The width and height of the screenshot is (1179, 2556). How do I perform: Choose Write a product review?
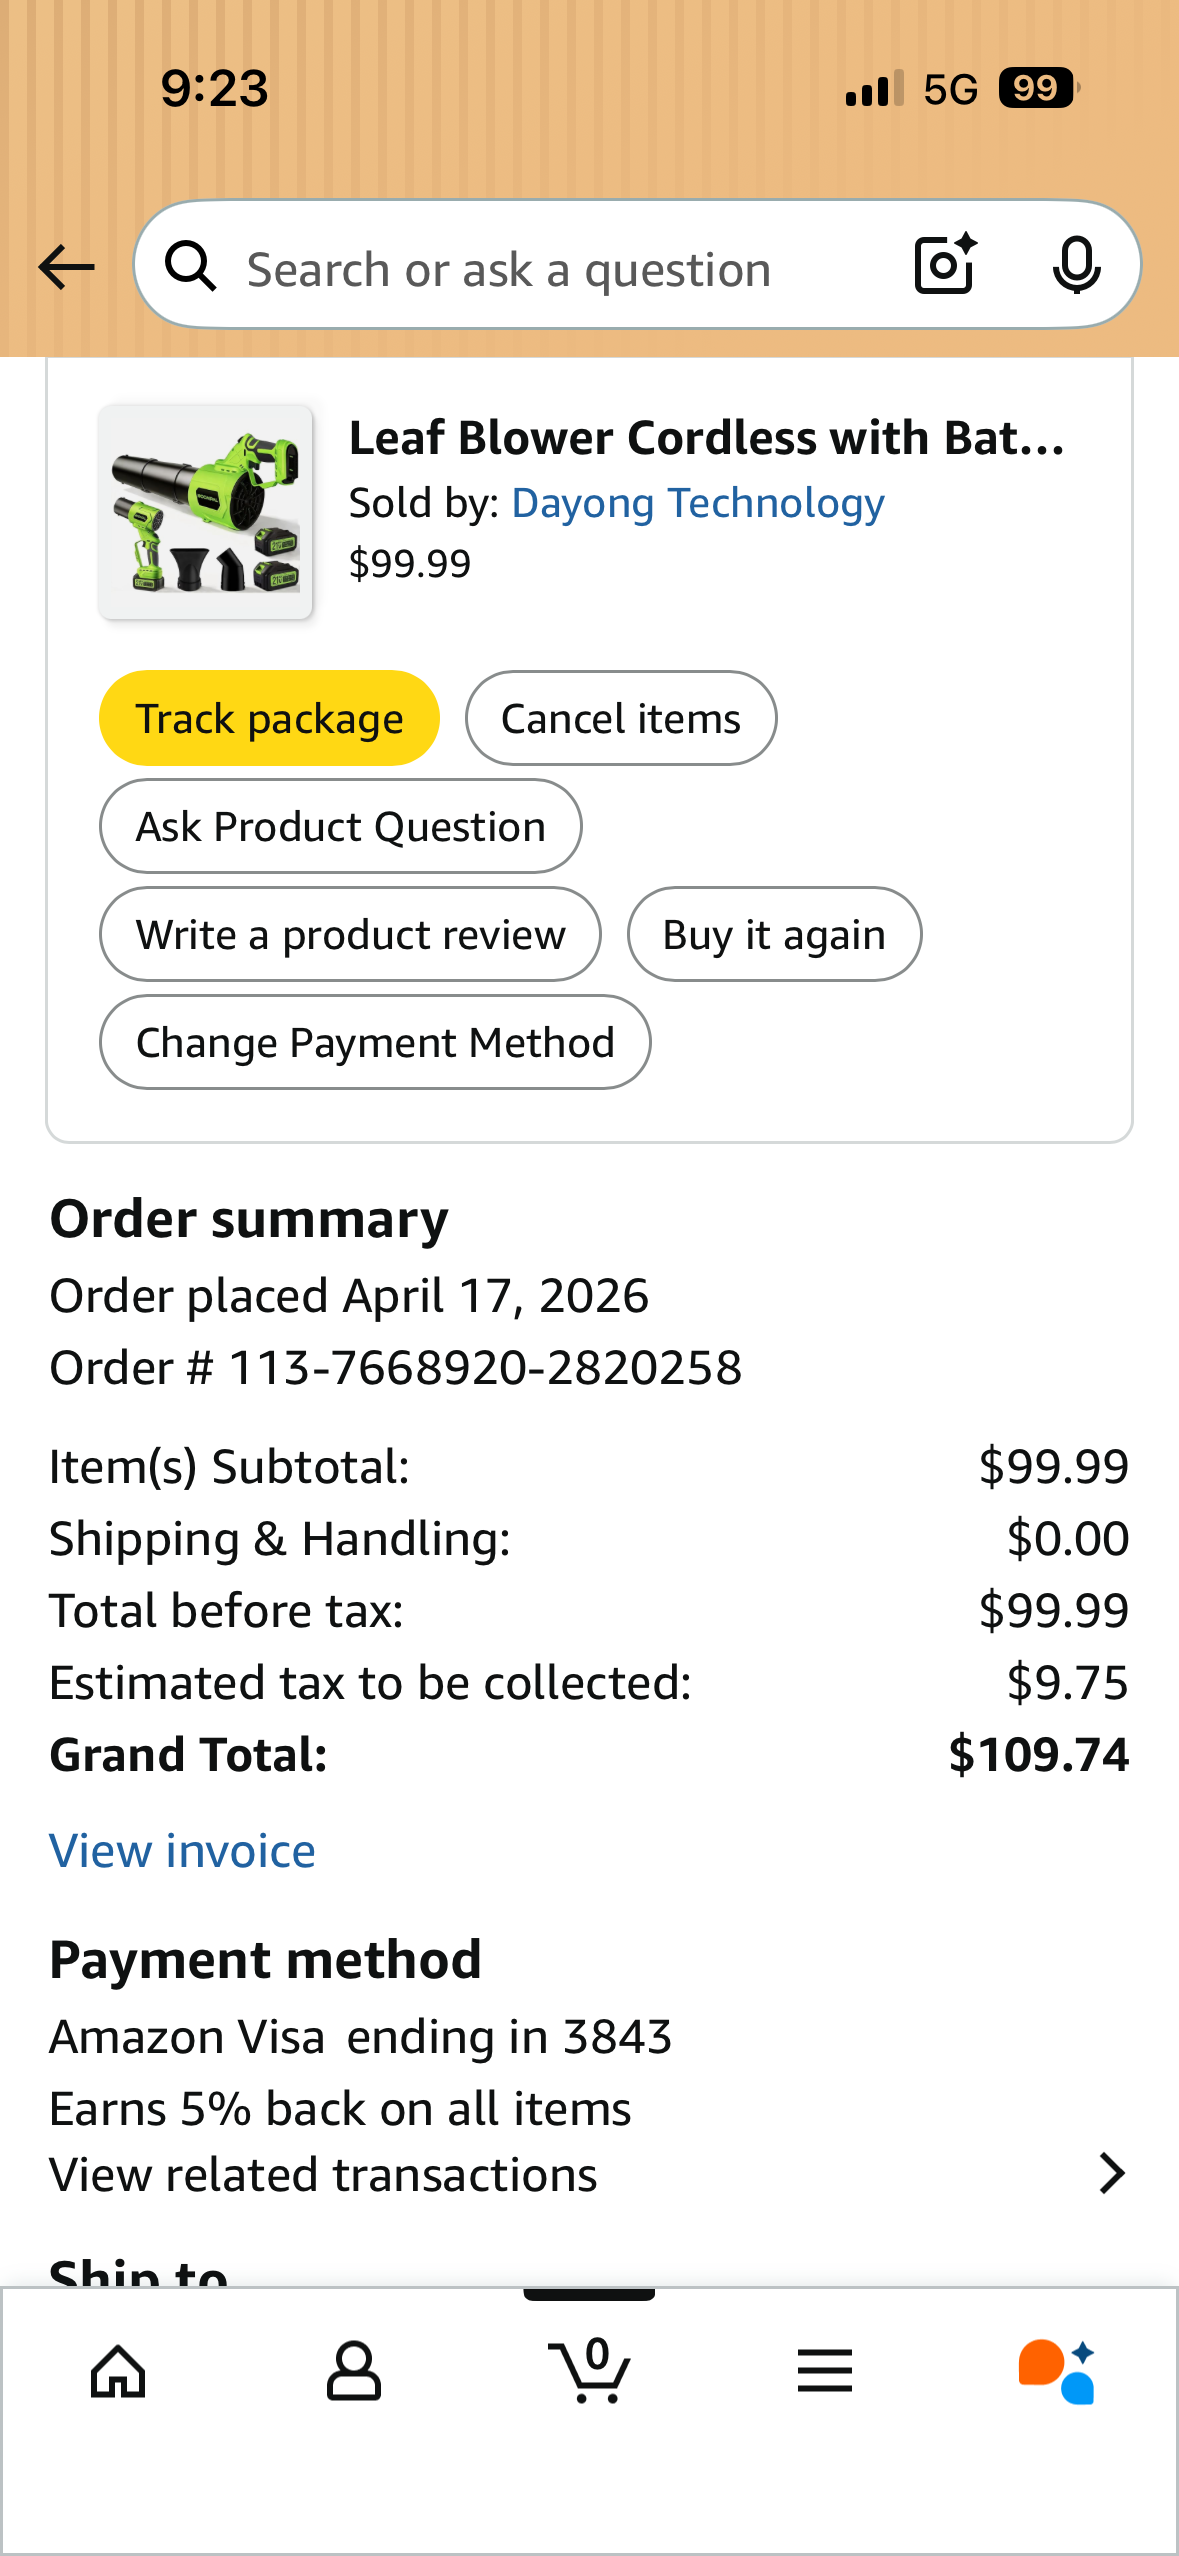pyautogui.click(x=350, y=935)
